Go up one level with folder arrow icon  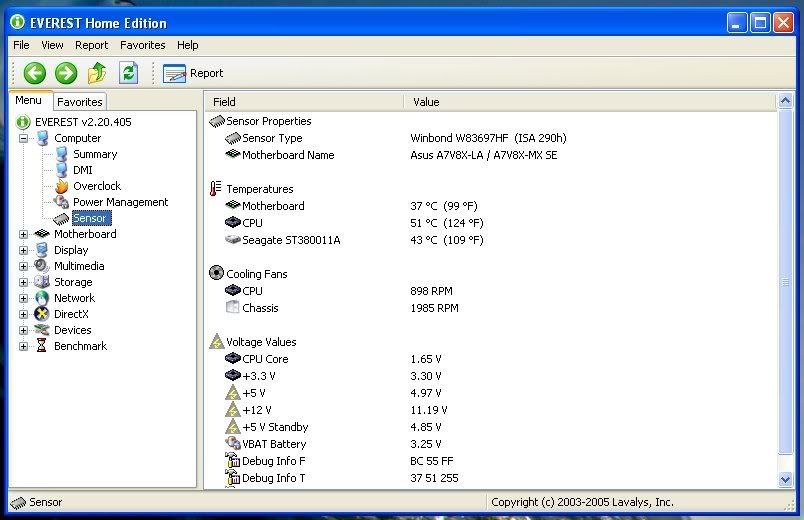click(x=97, y=73)
